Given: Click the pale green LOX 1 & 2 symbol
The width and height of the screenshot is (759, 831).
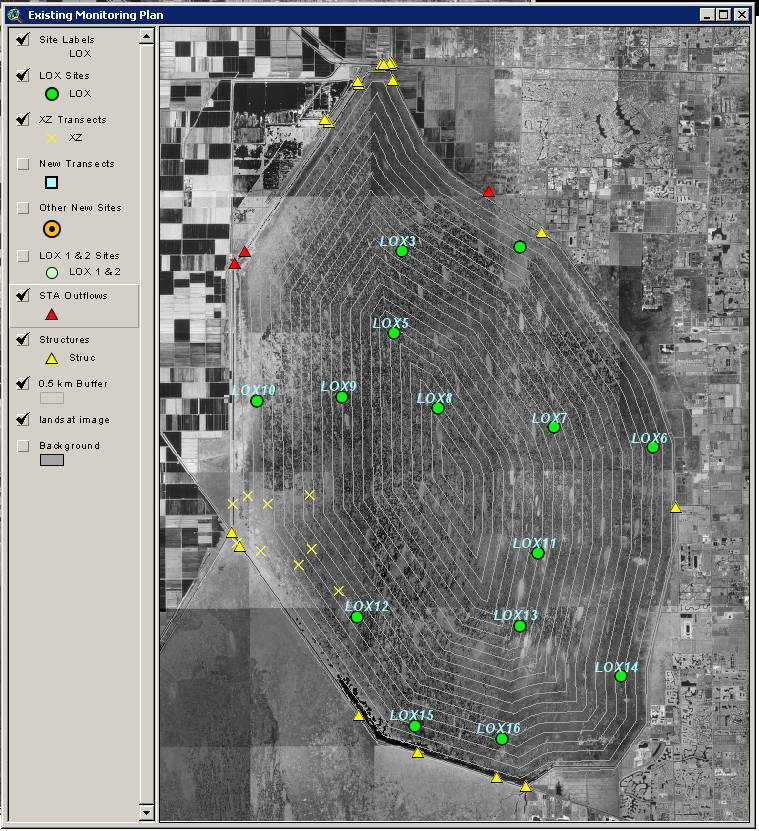Looking at the screenshot, I should click(51, 273).
